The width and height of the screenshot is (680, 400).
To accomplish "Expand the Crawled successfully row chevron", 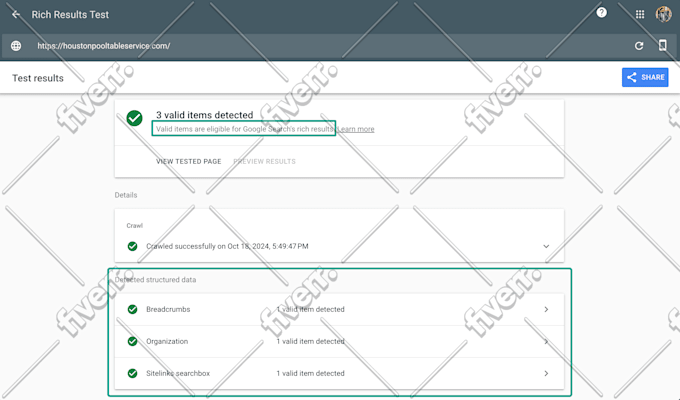I will 546,246.
